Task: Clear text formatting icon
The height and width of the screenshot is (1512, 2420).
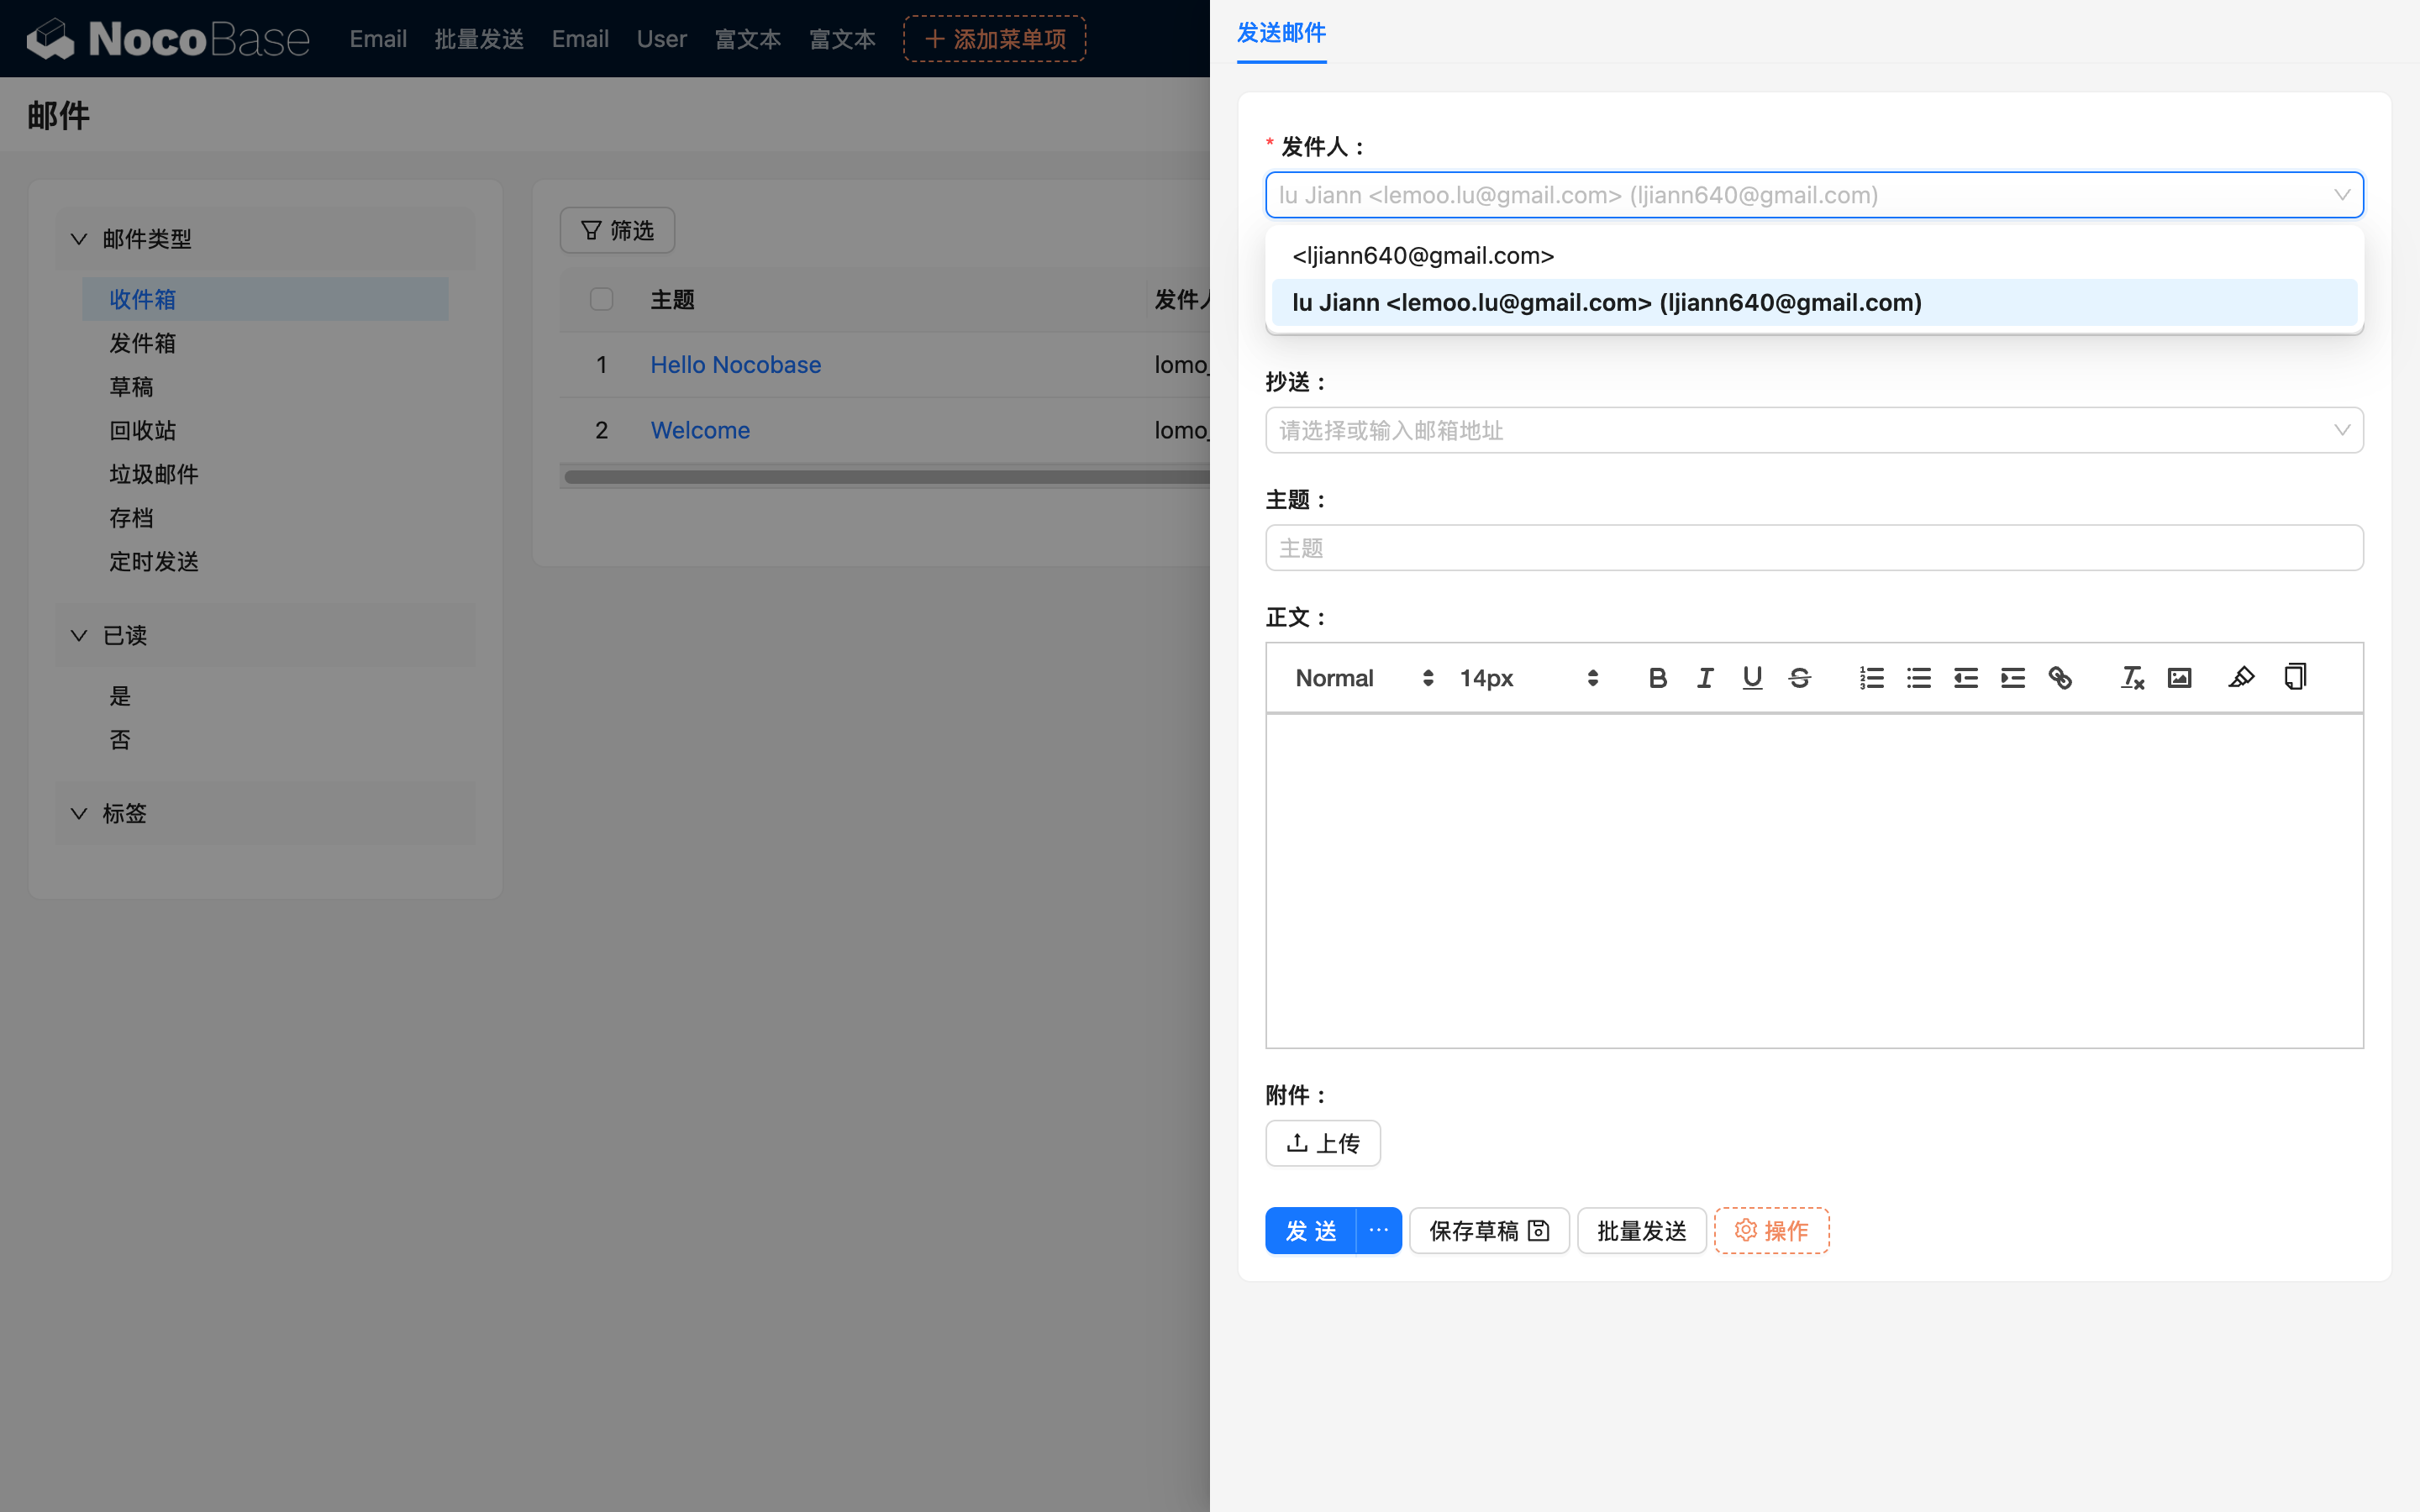Action: pos(2132,678)
